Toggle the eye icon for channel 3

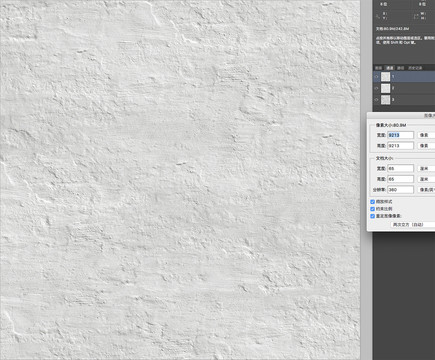[377, 100]
